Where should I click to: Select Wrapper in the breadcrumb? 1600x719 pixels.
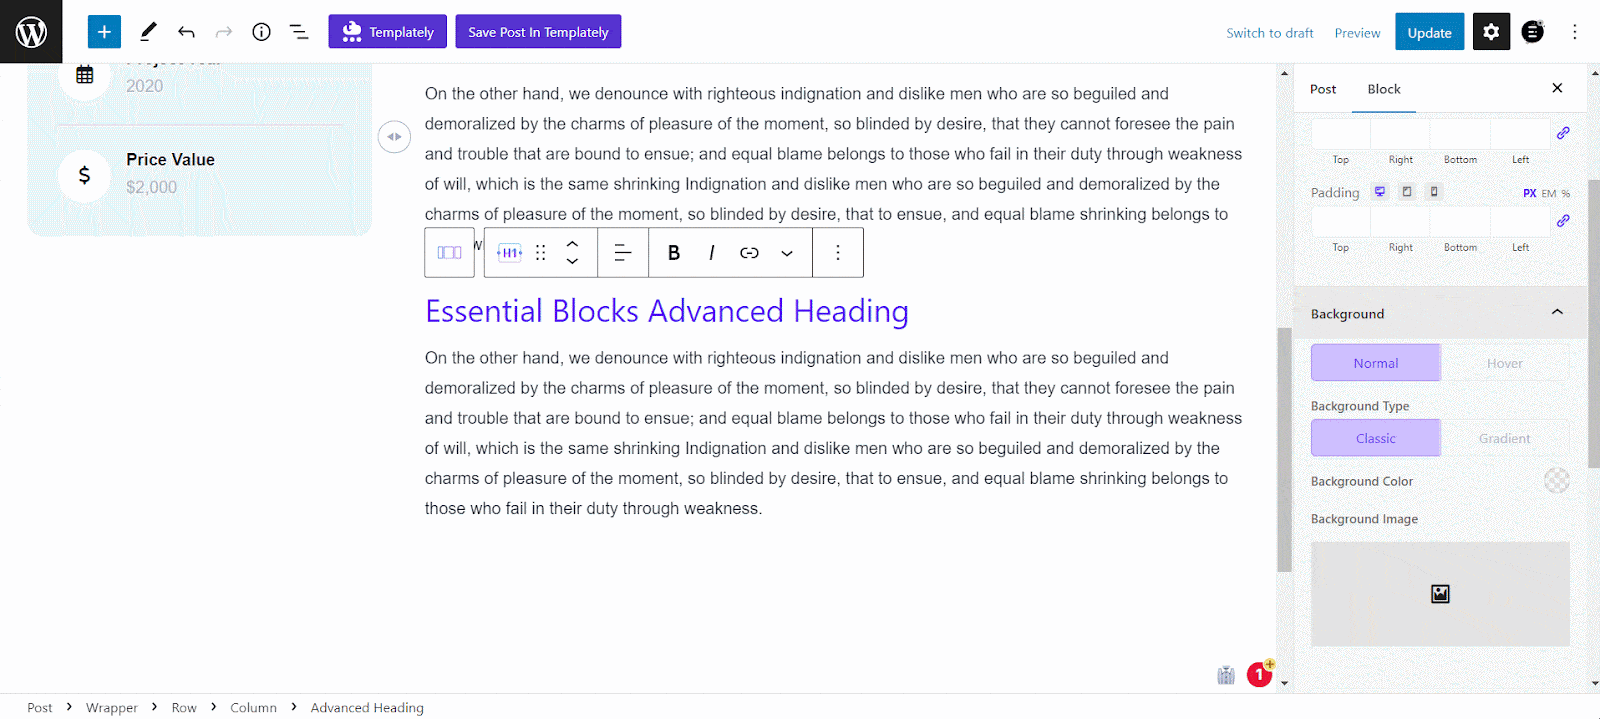click(x=112, y=707)
